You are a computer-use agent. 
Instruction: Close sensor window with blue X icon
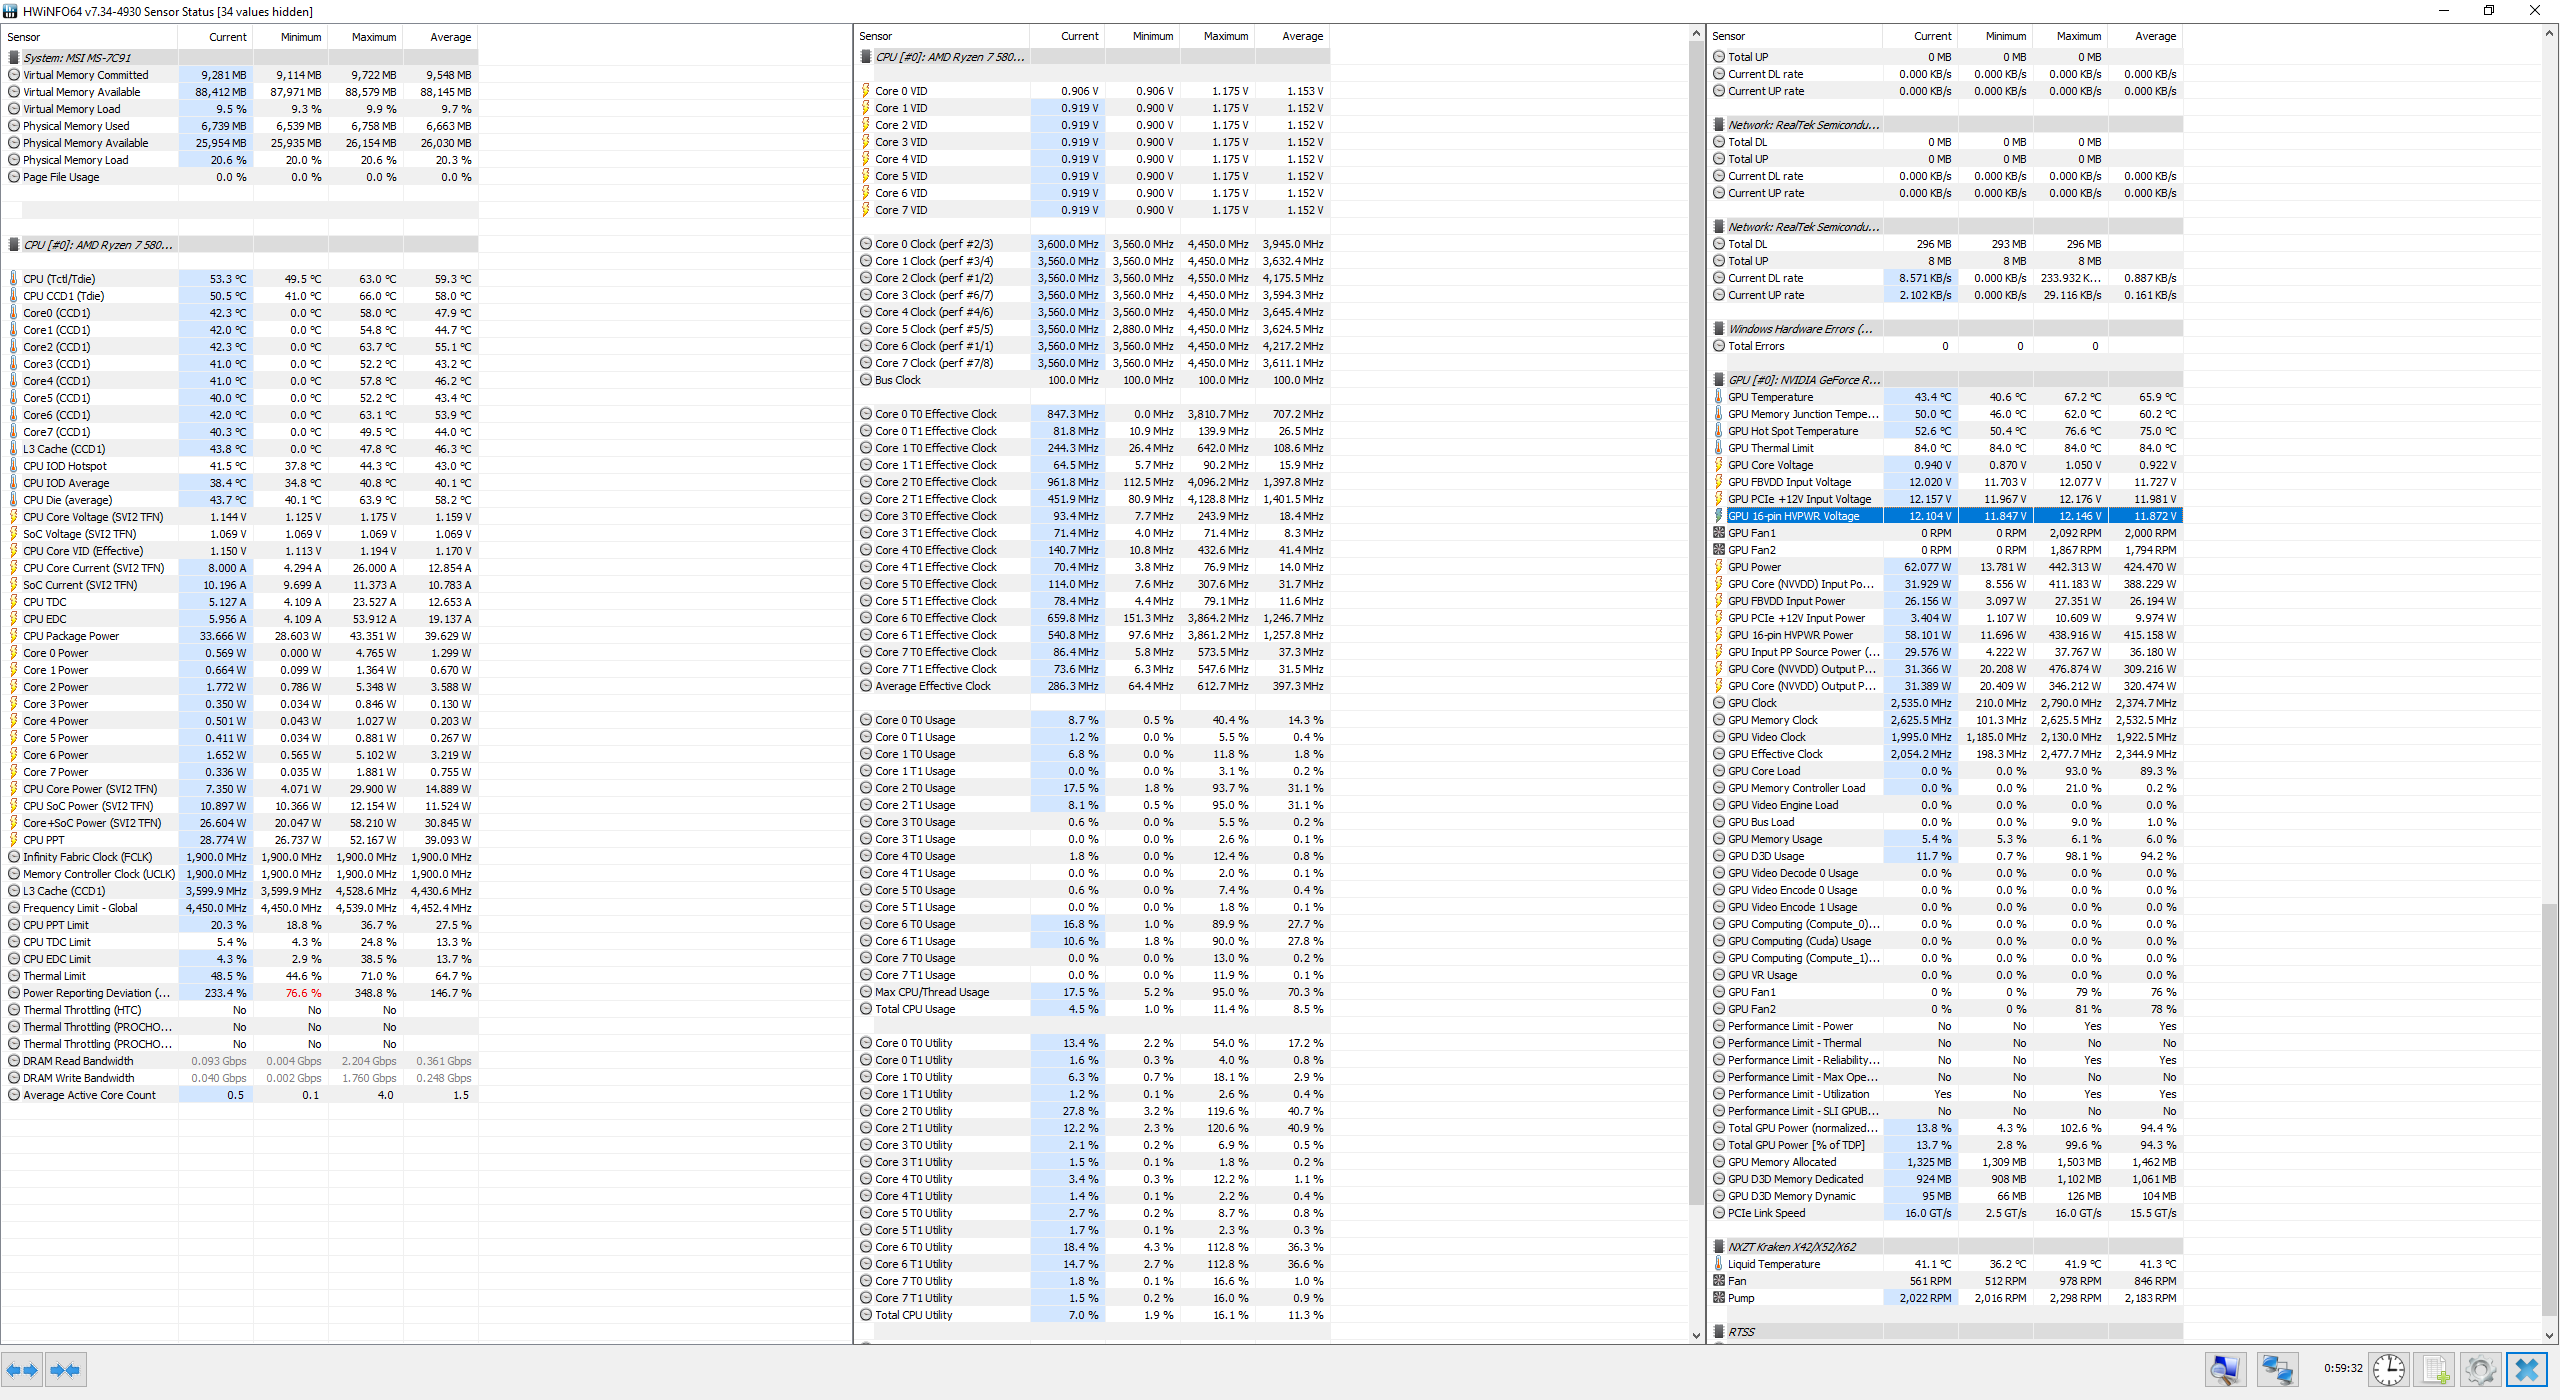pos(2526,1369)
